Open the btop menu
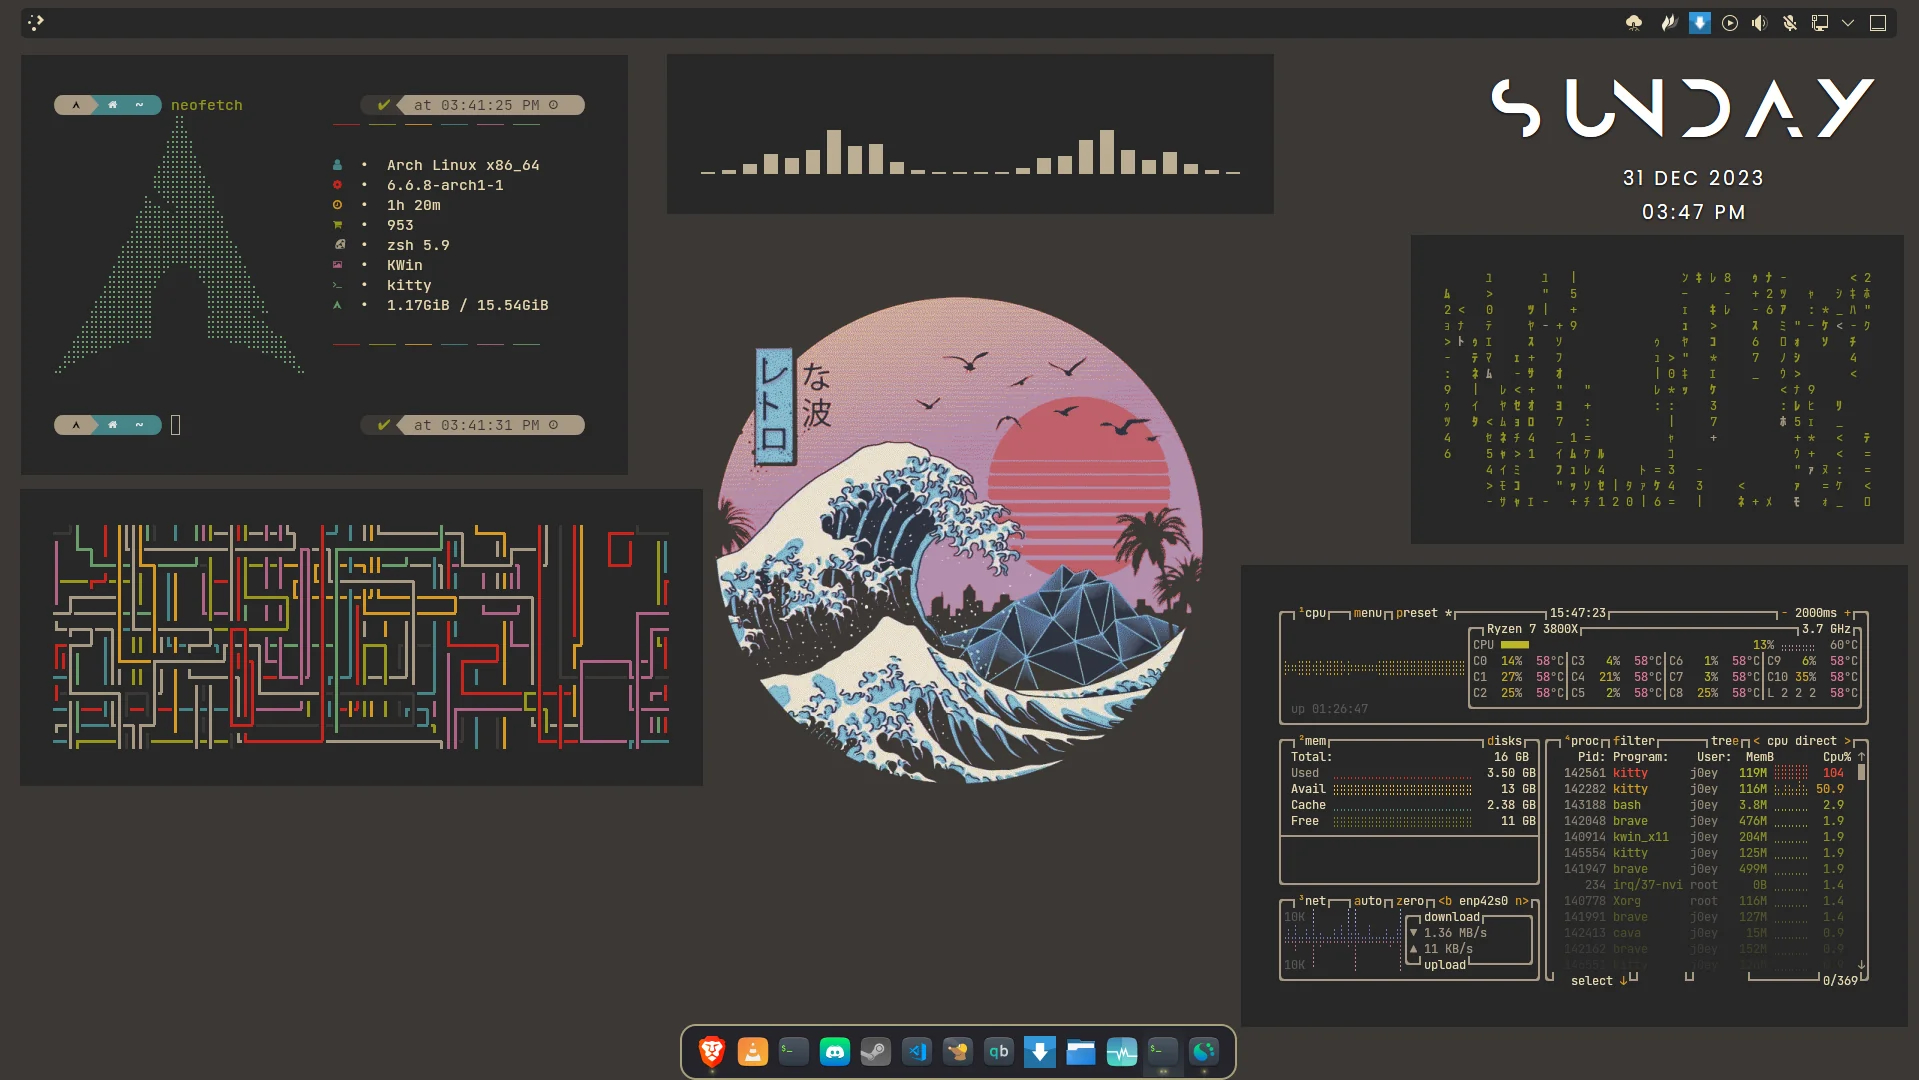This screenshot has height=1080, width=1919. (x=1367, y=613)
